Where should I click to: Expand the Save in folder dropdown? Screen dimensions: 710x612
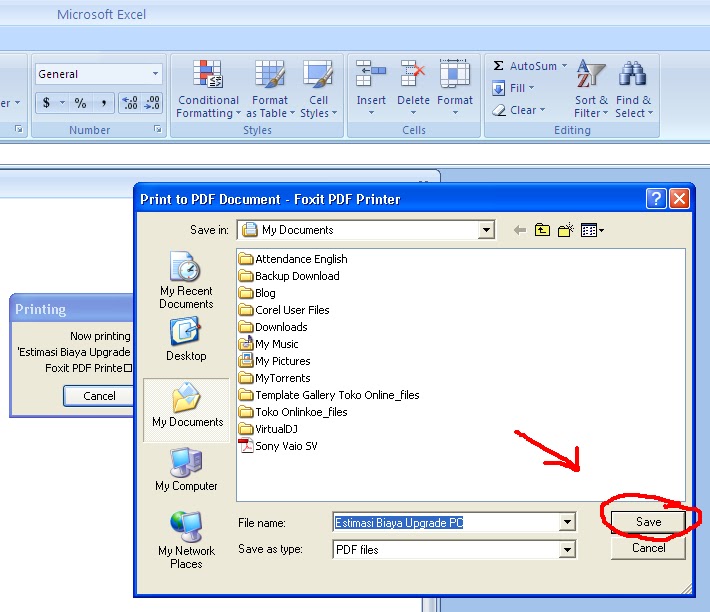pyautogui.click(x=486, y=230)
